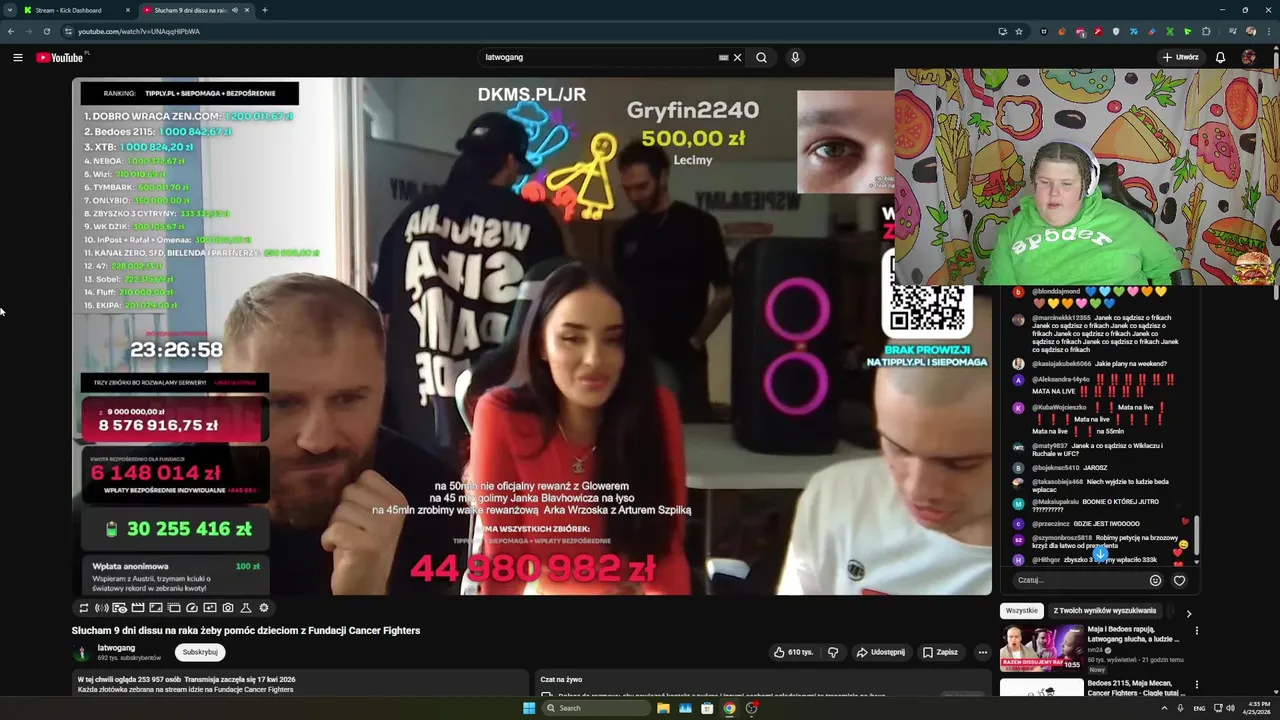Click the Windows taskbar Search box
Screen dimensions: 1280x720
(596, 708)
